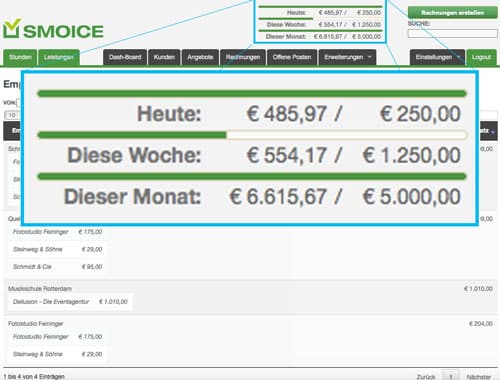Click the 1 bis 4 von 4 Einträgen status
The height and width of the screenshot is (380, 500).
[34, 376]
